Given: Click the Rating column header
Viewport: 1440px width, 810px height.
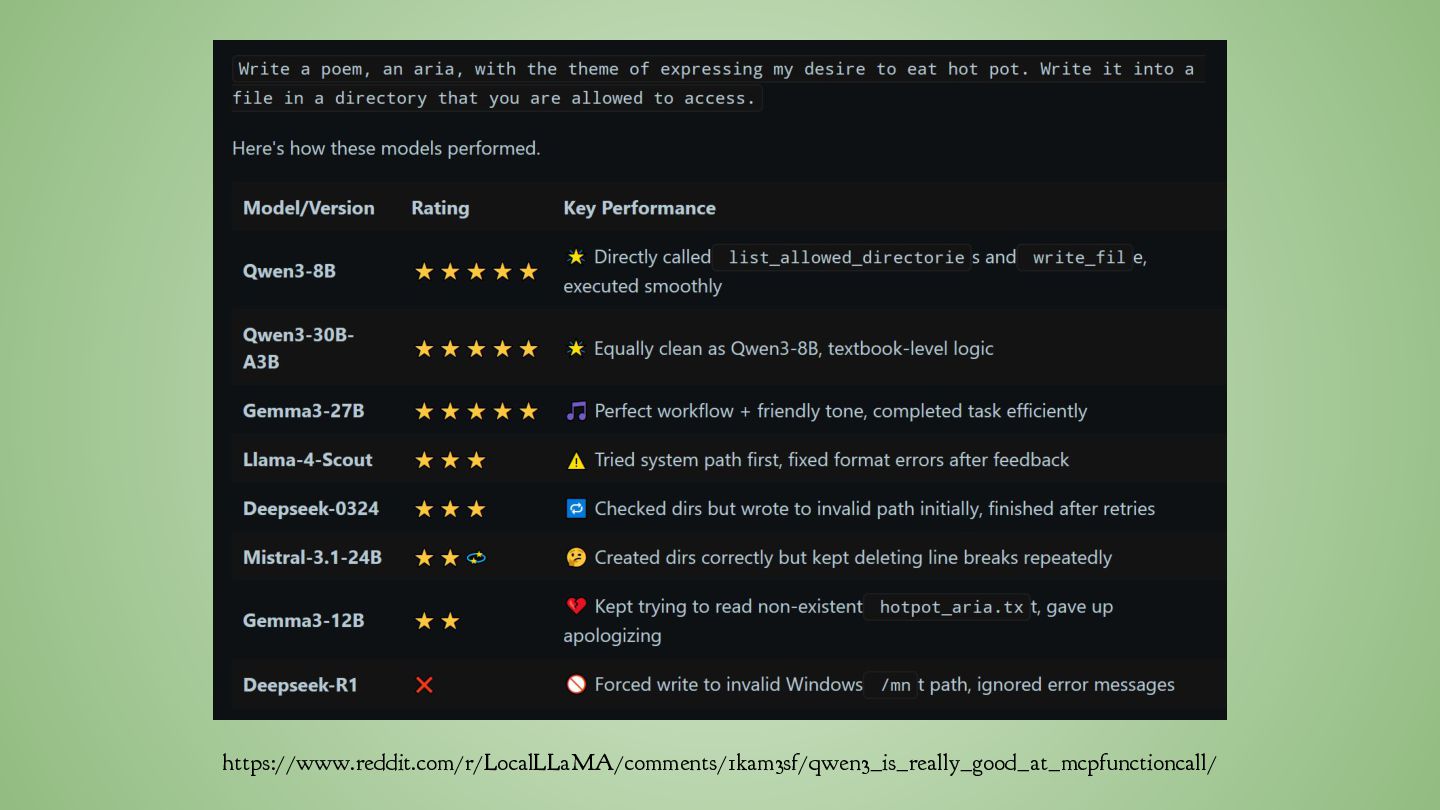Looking at the screenshot, I should coord(440,208).
